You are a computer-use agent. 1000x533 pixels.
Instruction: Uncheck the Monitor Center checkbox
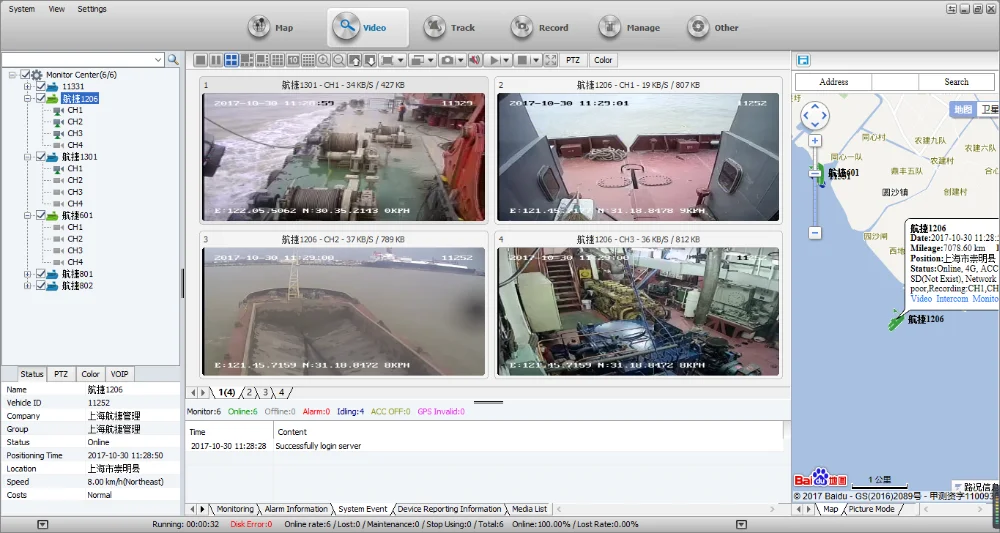[x=26, y=75]
